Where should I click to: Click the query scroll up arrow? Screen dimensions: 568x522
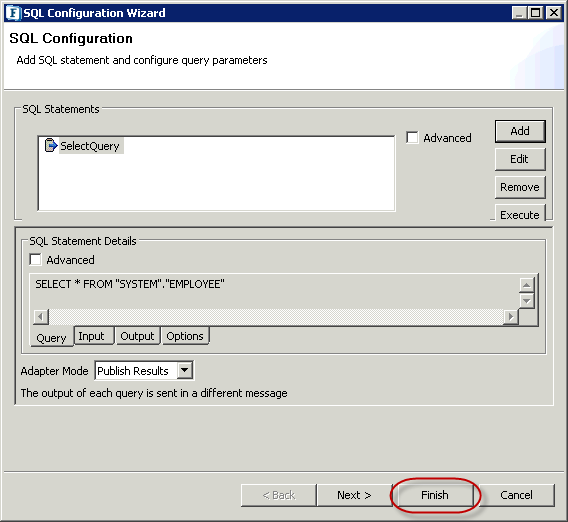tap(526, 285)
